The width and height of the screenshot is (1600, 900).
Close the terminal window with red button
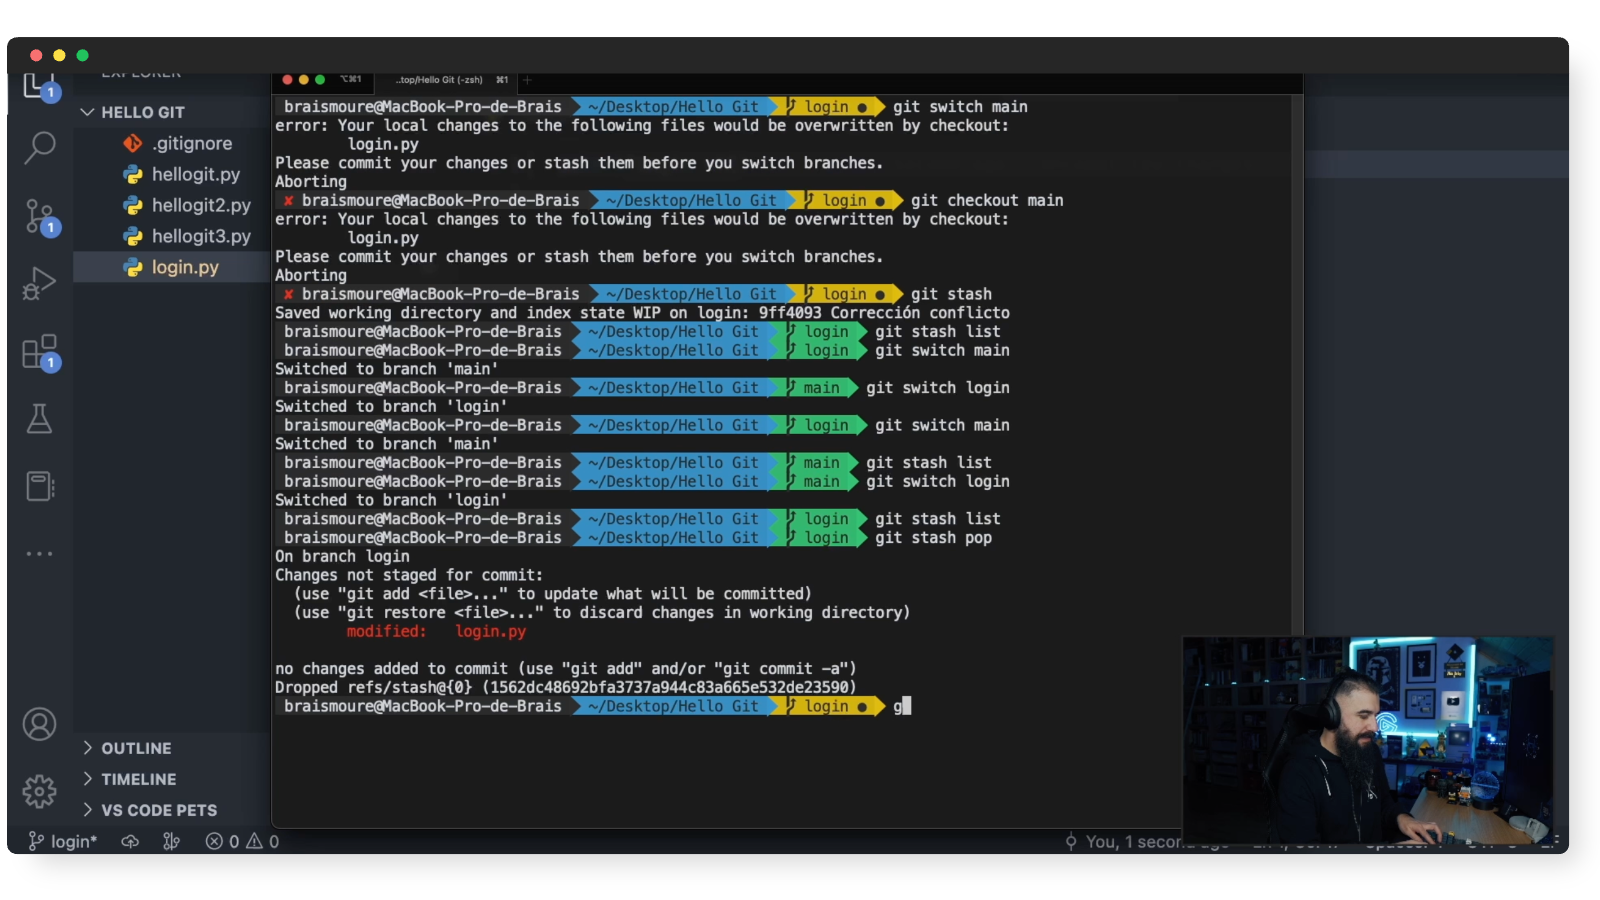pyautogui.click(x=288, y=80)
